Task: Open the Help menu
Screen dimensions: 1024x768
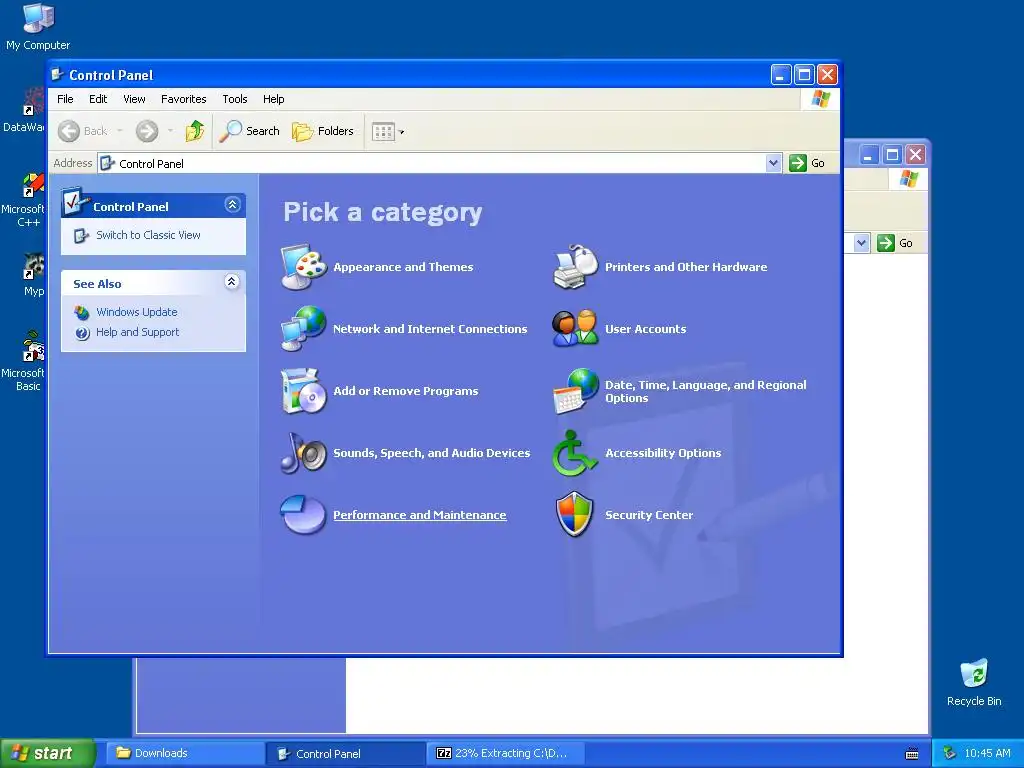Action: (274, 99)
